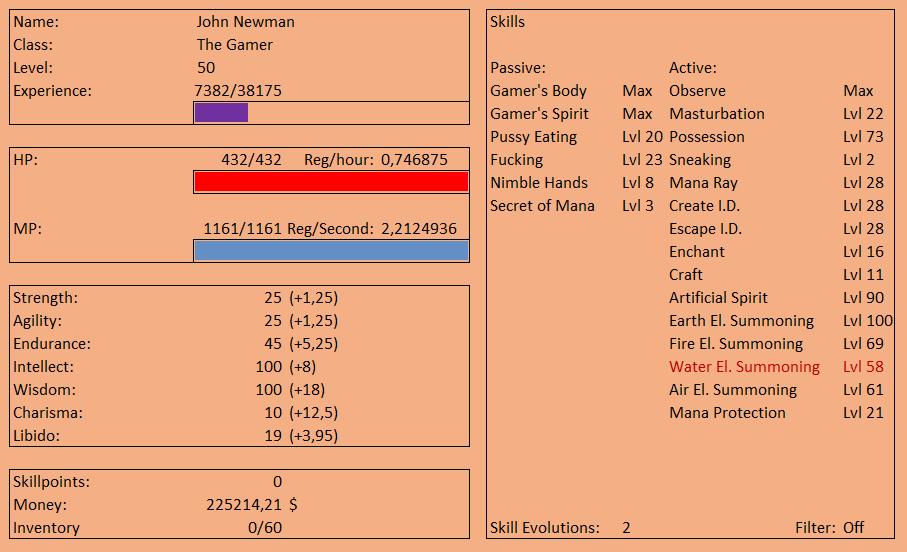
Task: Click the Lvl 90 Artificial Spirit level
Action: coord(863,298)
